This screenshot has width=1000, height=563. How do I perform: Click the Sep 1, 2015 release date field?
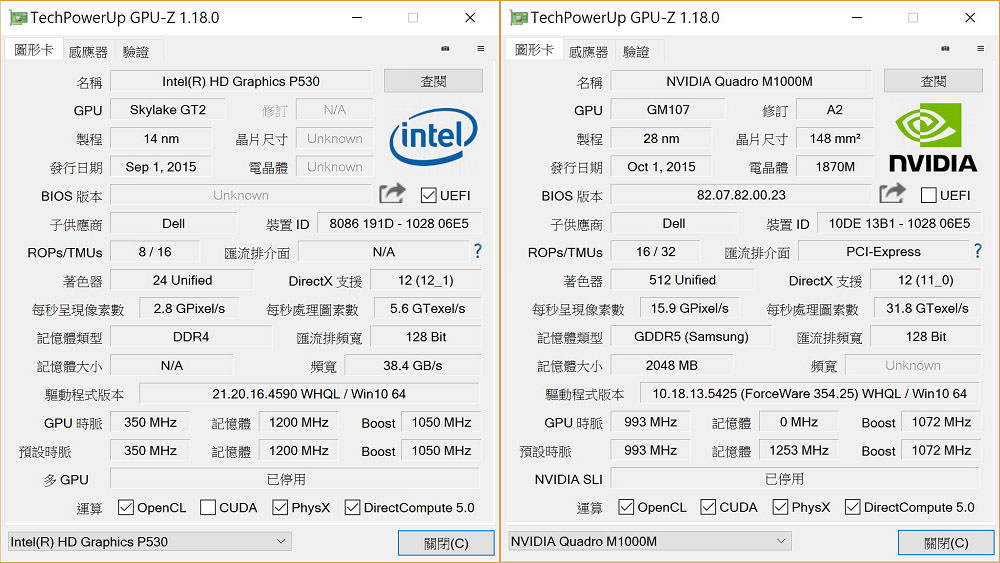[161, 166]
